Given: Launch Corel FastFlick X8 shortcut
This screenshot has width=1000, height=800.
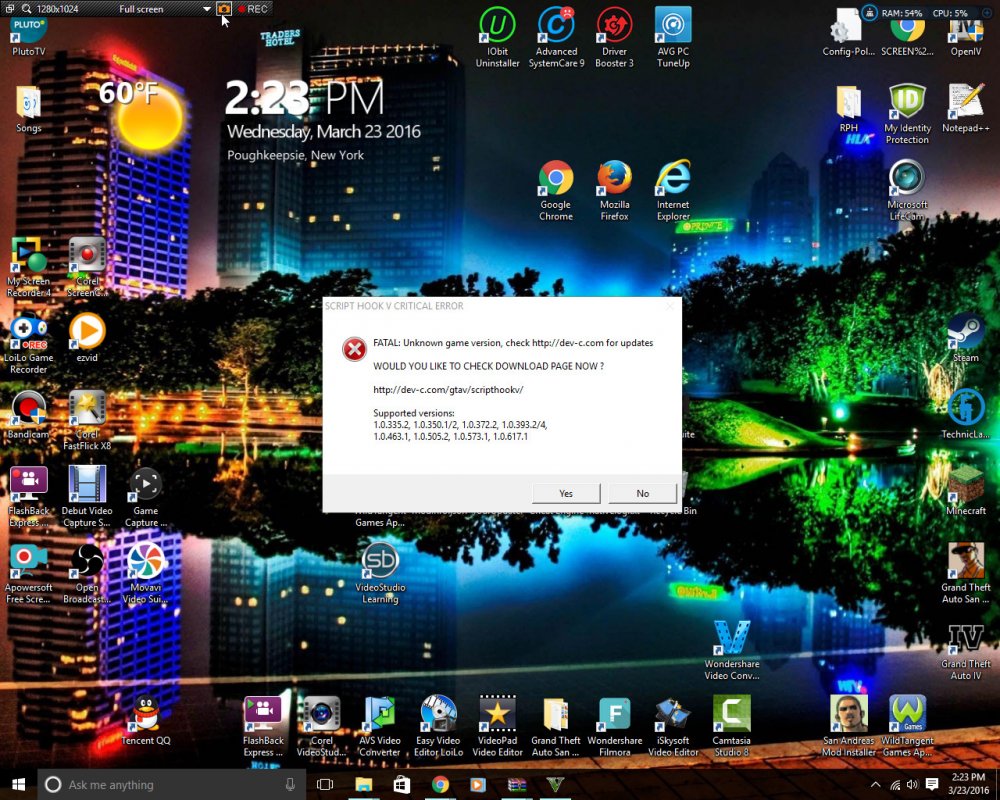Looking at the screenshot, I should 87,420.
